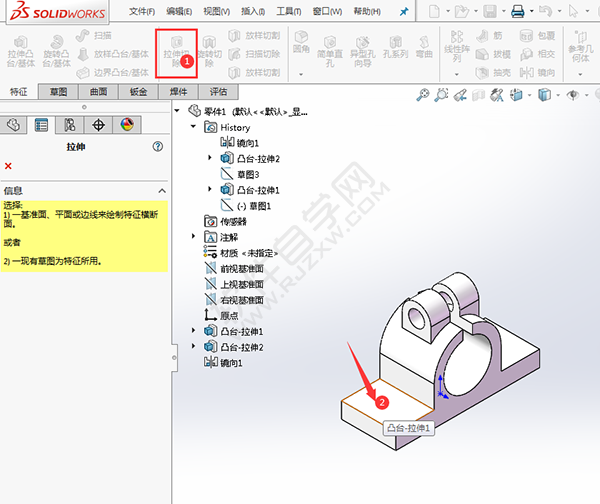Open the FeatureManager design tree tab
Screen dimensions: 600x504
pos(13,125)
